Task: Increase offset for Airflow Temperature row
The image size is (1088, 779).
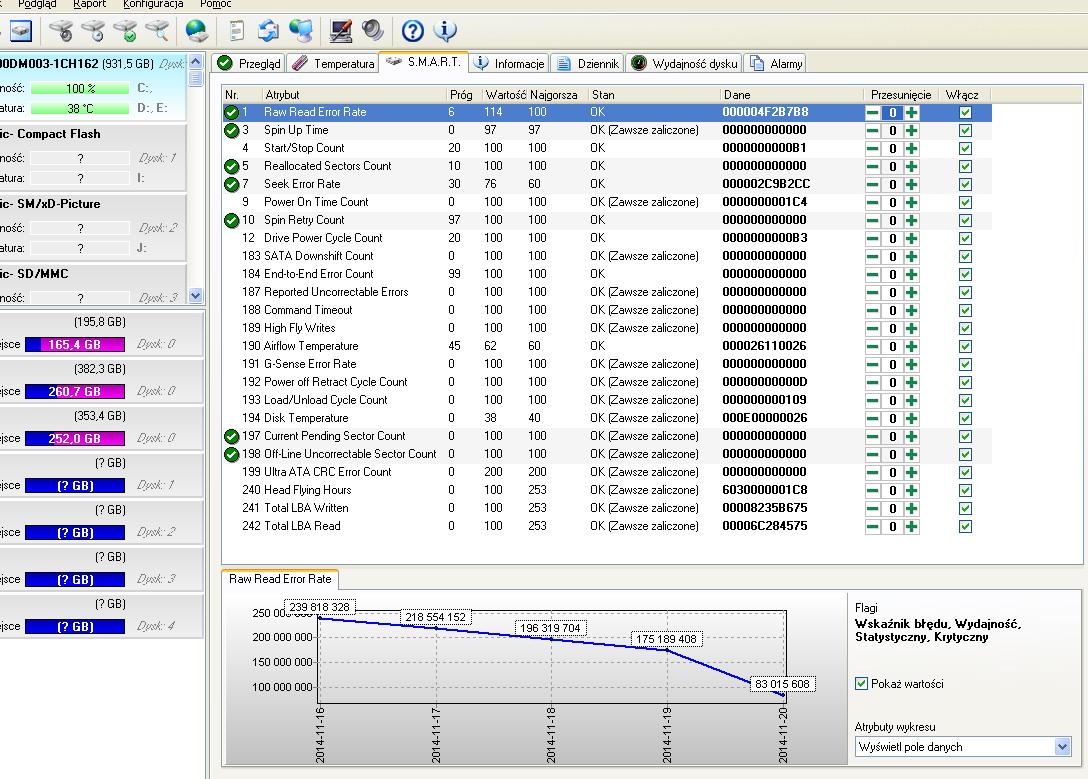Action: pyautogui.click(x=912, y=346)
